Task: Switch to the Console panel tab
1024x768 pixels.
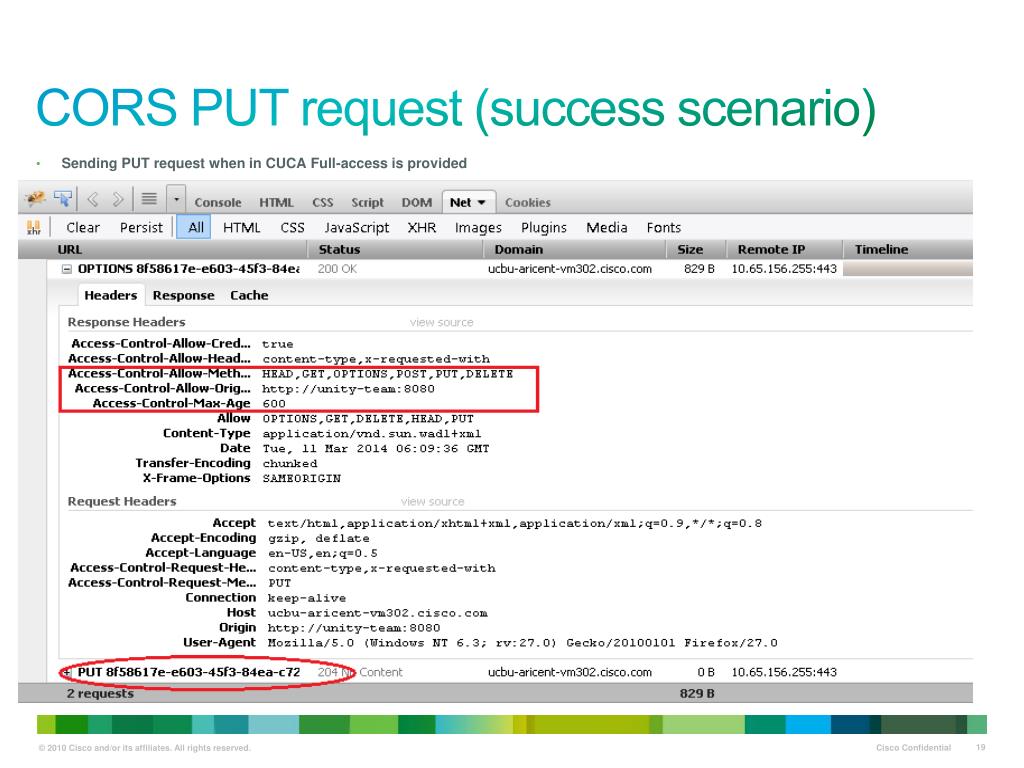Action: point(218,202)
